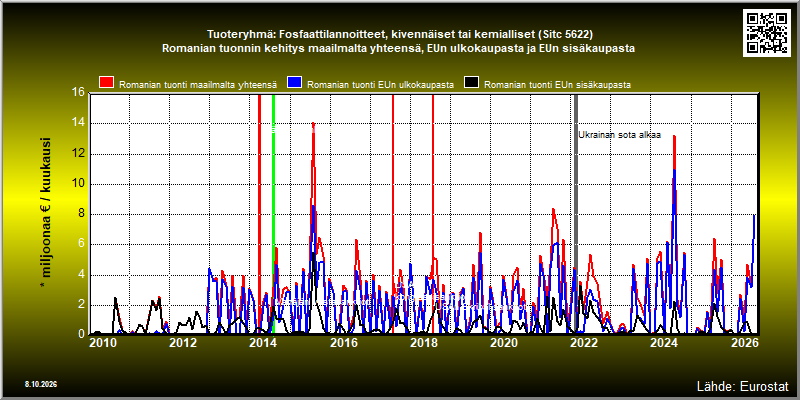800x400 pixels.
Task: Select legend text 'Romanian tuonti EUn ulkokaupasta'
Action: coord(381,85)
